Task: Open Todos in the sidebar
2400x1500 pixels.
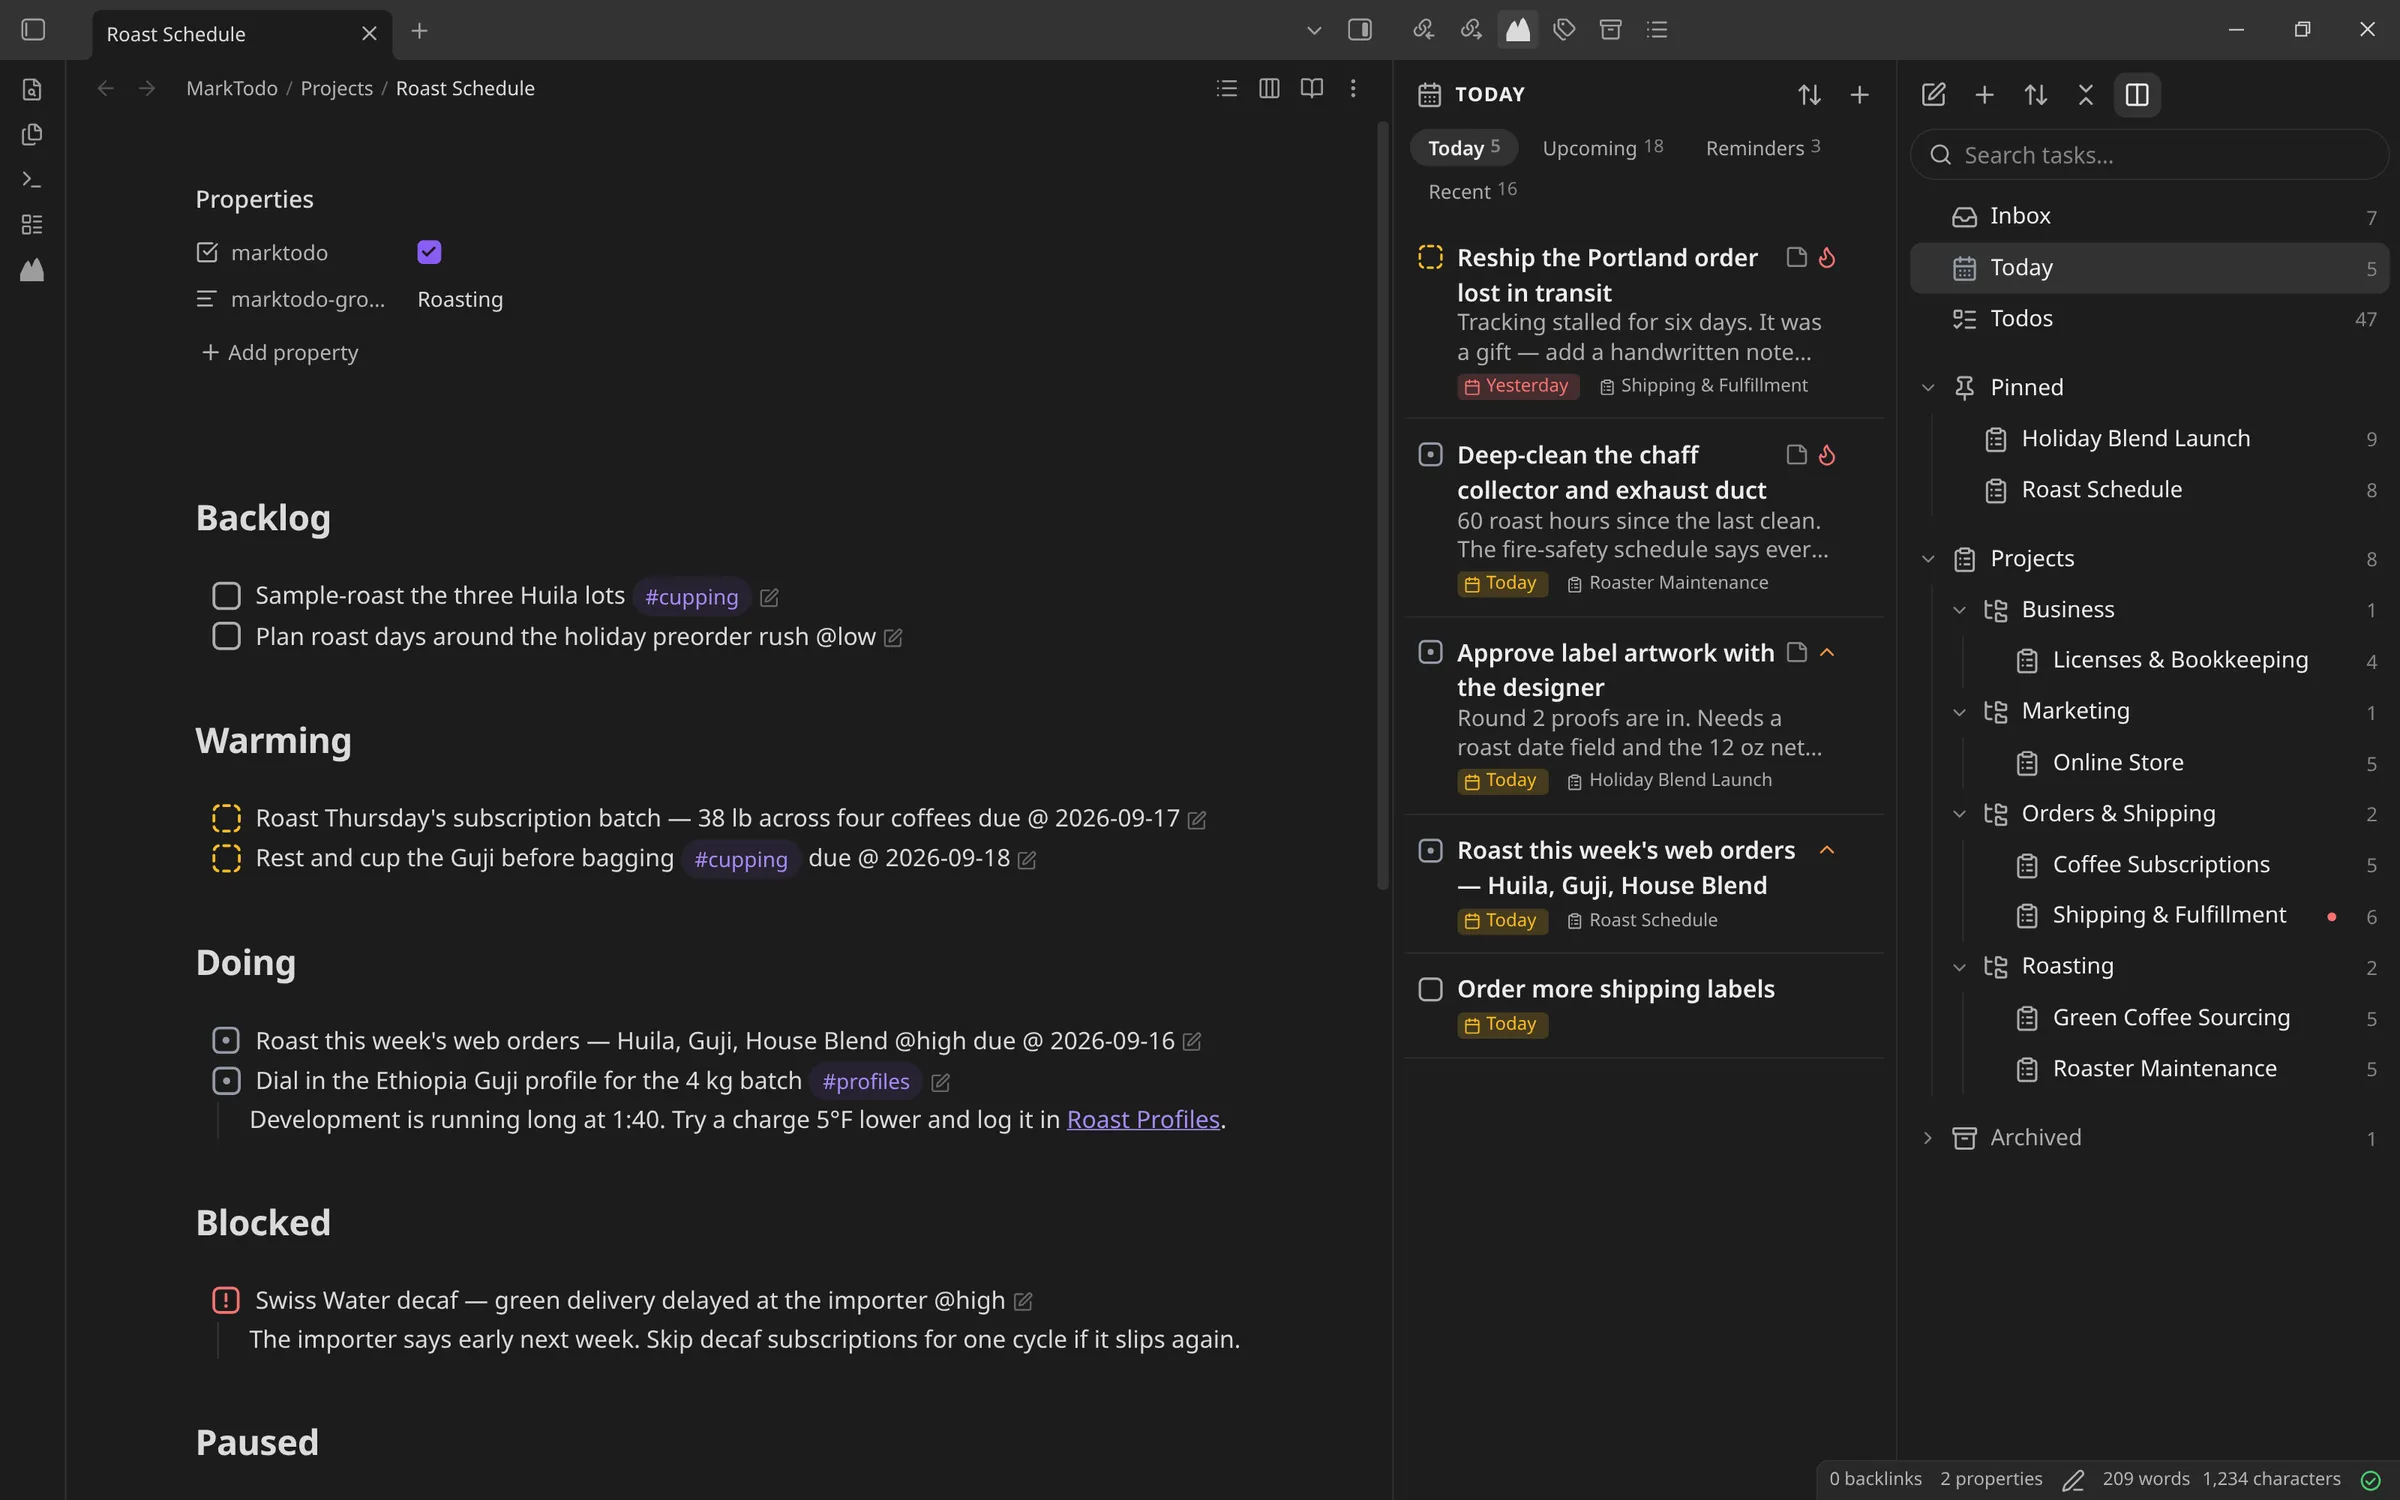Action: pyautogui.click(x=2149, y=319)
